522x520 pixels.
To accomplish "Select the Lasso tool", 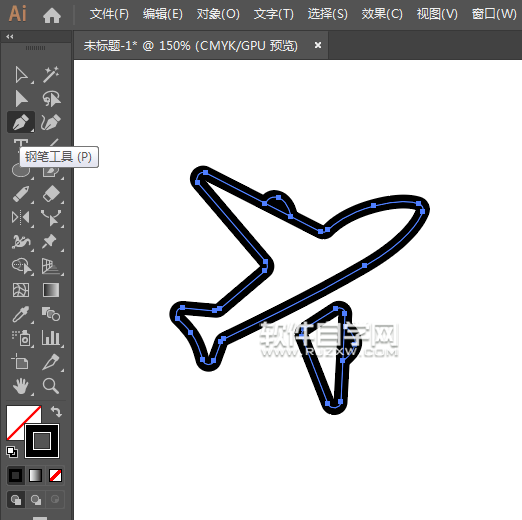I will pos(51,99).
